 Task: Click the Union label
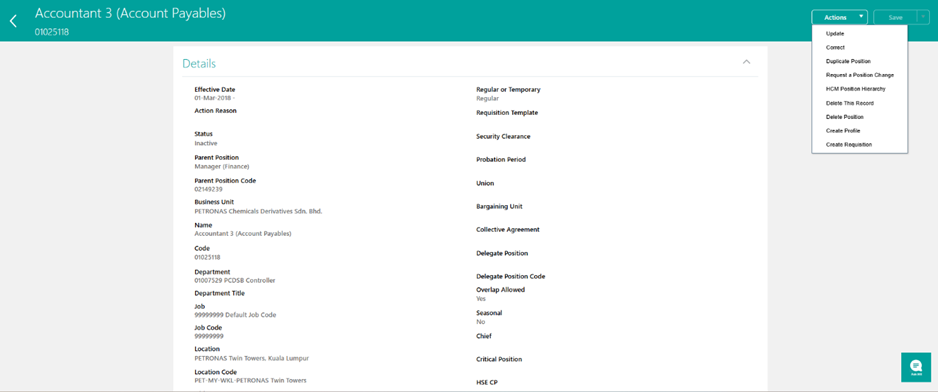pyautogui.click(x=485, y=183)
